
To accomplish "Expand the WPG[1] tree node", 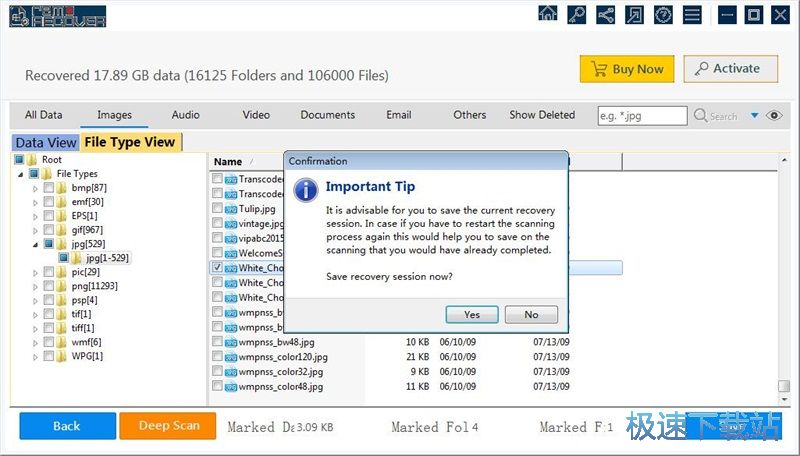I will coord(35,357).
